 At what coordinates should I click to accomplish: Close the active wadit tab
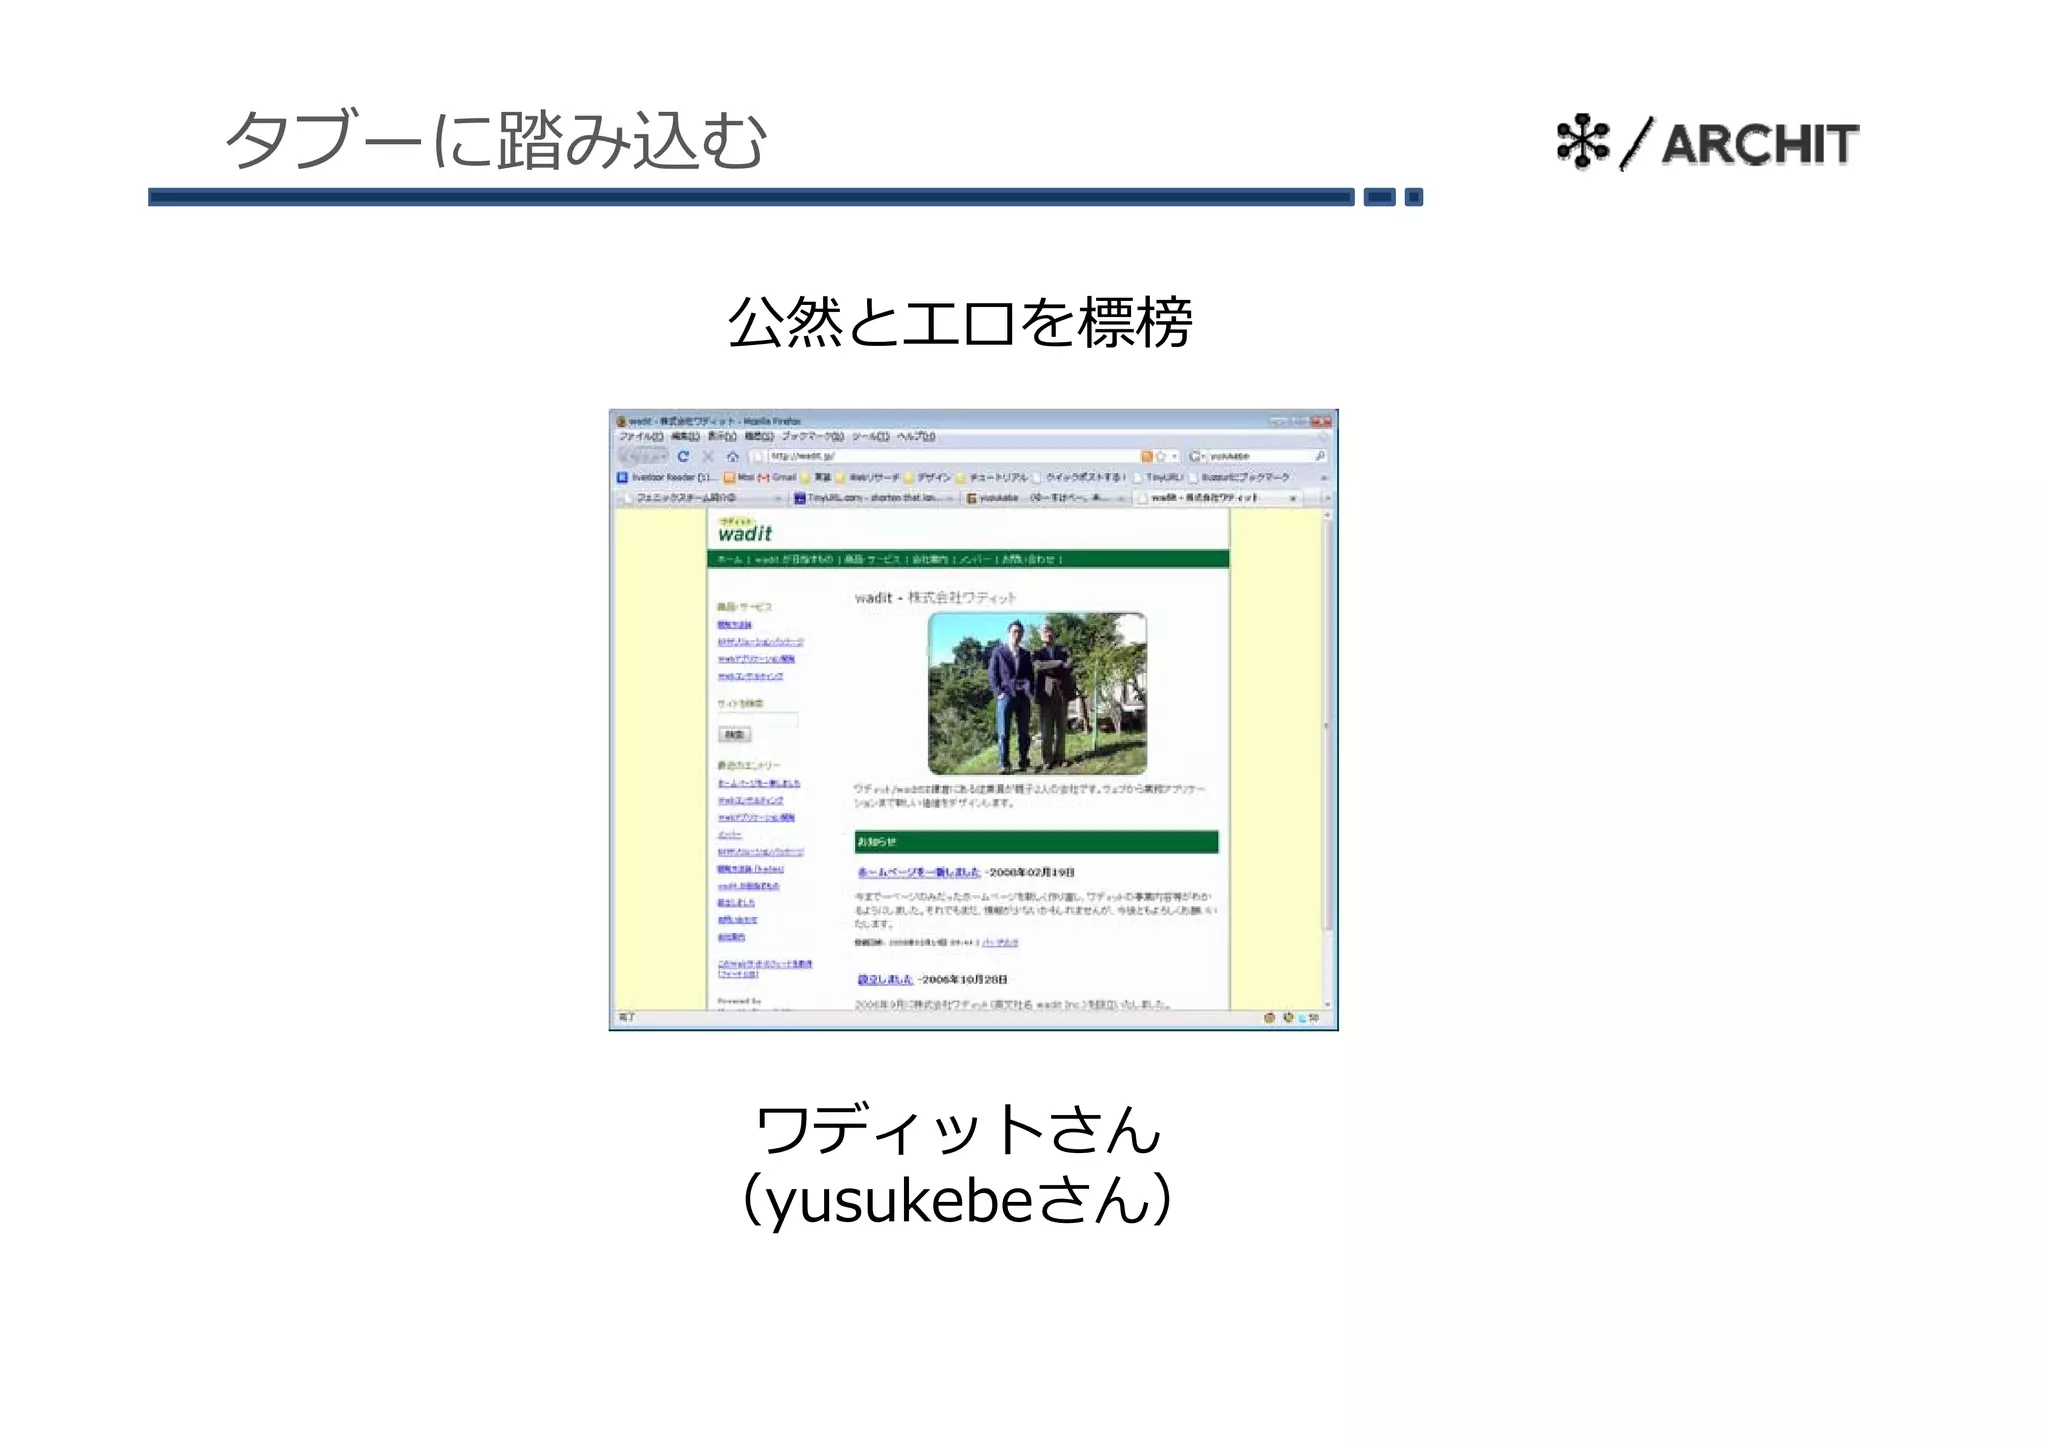click(x=1293, y=497)
